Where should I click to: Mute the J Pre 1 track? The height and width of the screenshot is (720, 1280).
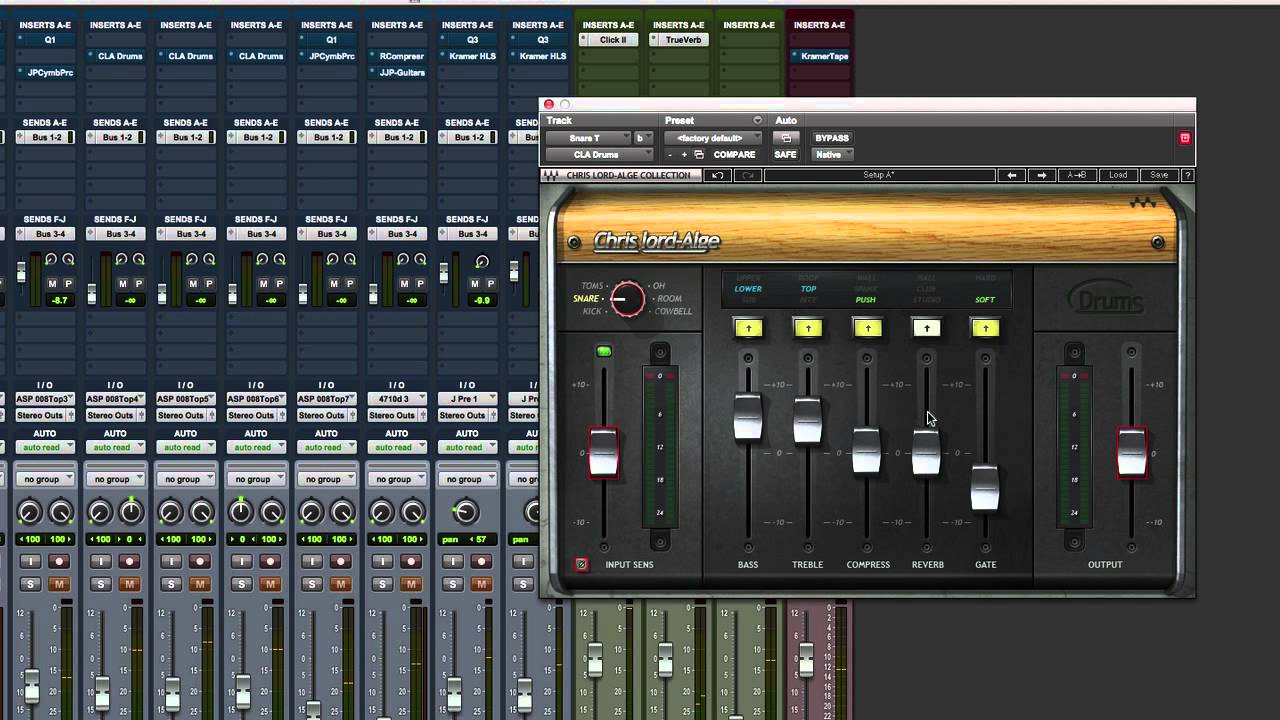pos(481,584)
